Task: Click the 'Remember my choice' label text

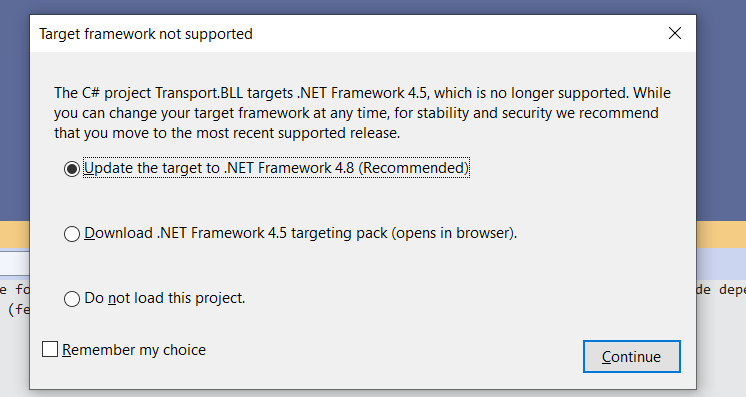Action: click(134, 350)
